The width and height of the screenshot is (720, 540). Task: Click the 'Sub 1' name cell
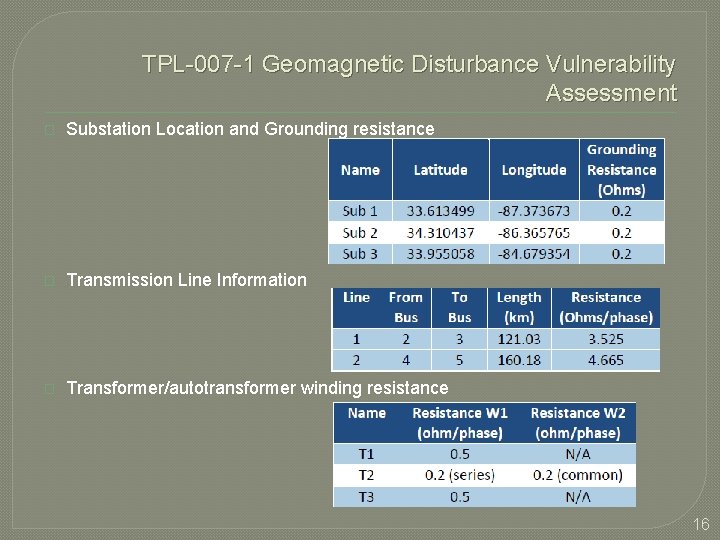tap(360, 211)
